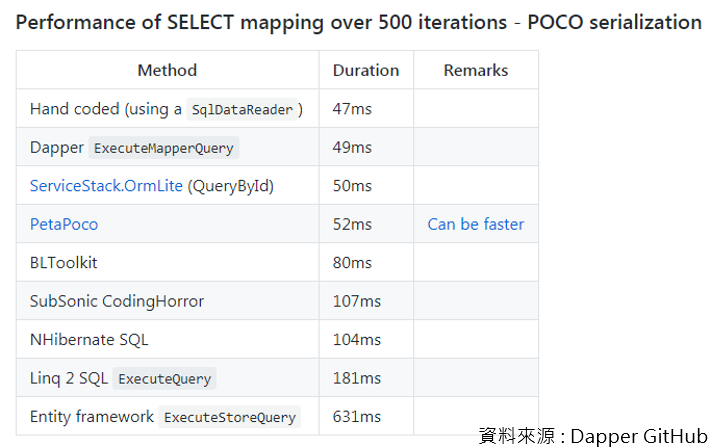Viewport: 710px width, 447px height.
Task: Follow the "Can be faster" remark link
Action: [475, 224]
